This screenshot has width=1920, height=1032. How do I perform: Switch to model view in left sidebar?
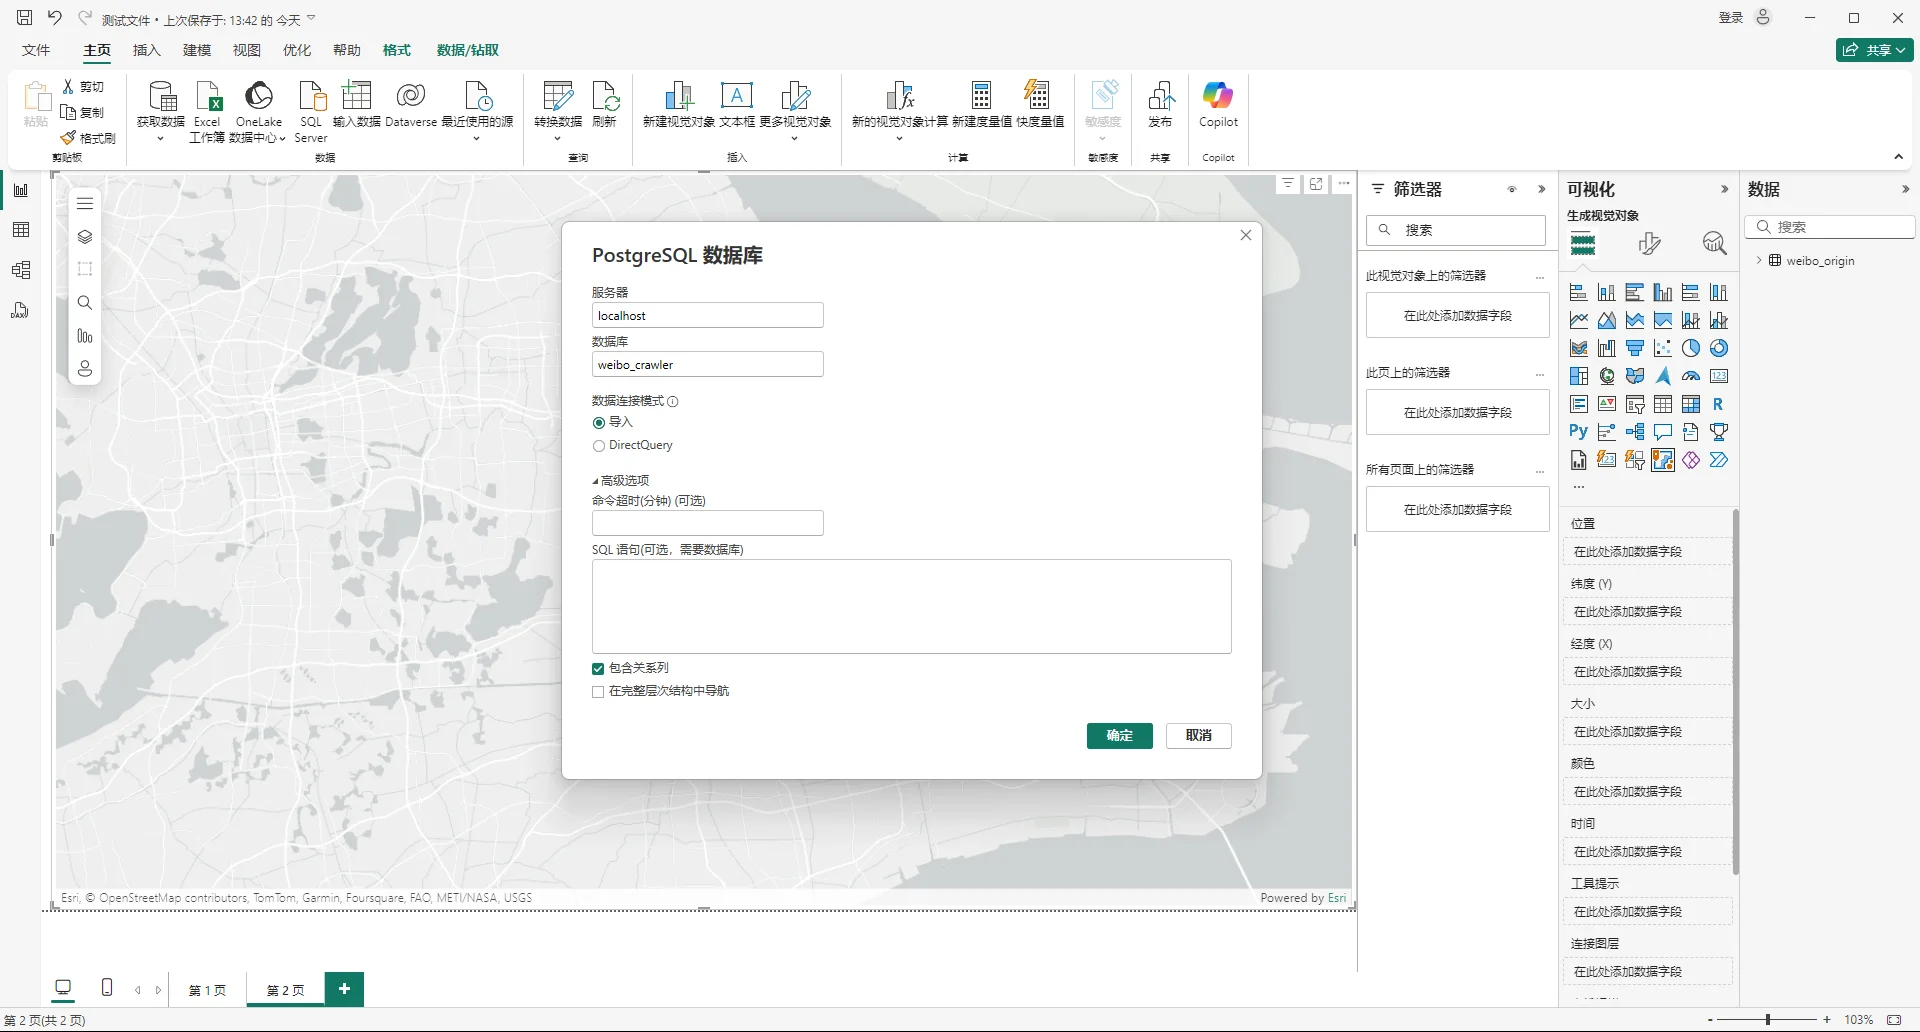20,269
